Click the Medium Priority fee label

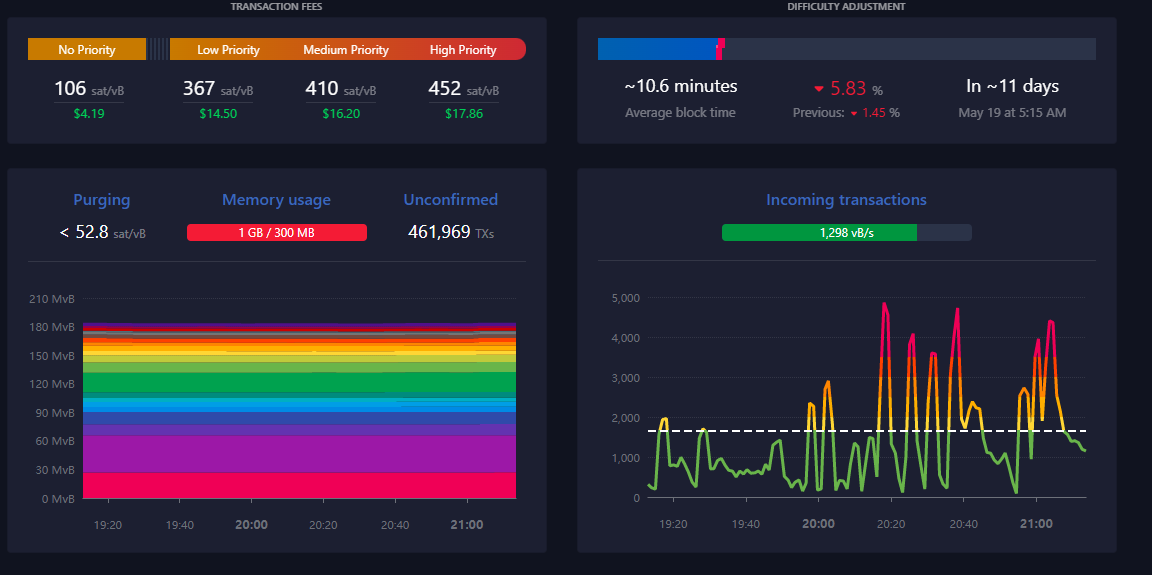click(345, 50)
